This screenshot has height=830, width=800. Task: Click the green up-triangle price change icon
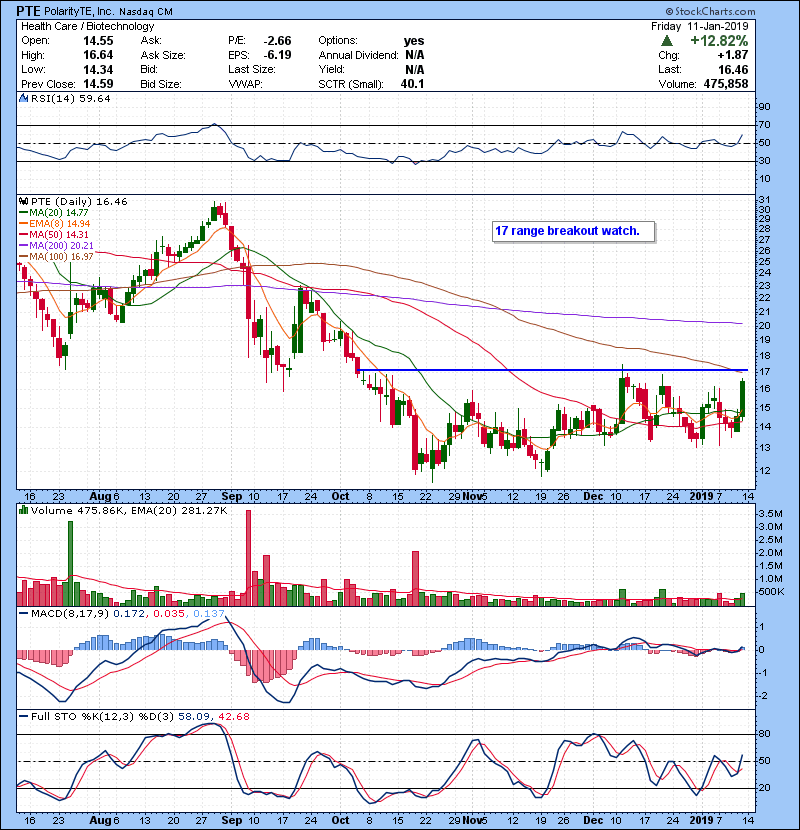click(667, 41)
